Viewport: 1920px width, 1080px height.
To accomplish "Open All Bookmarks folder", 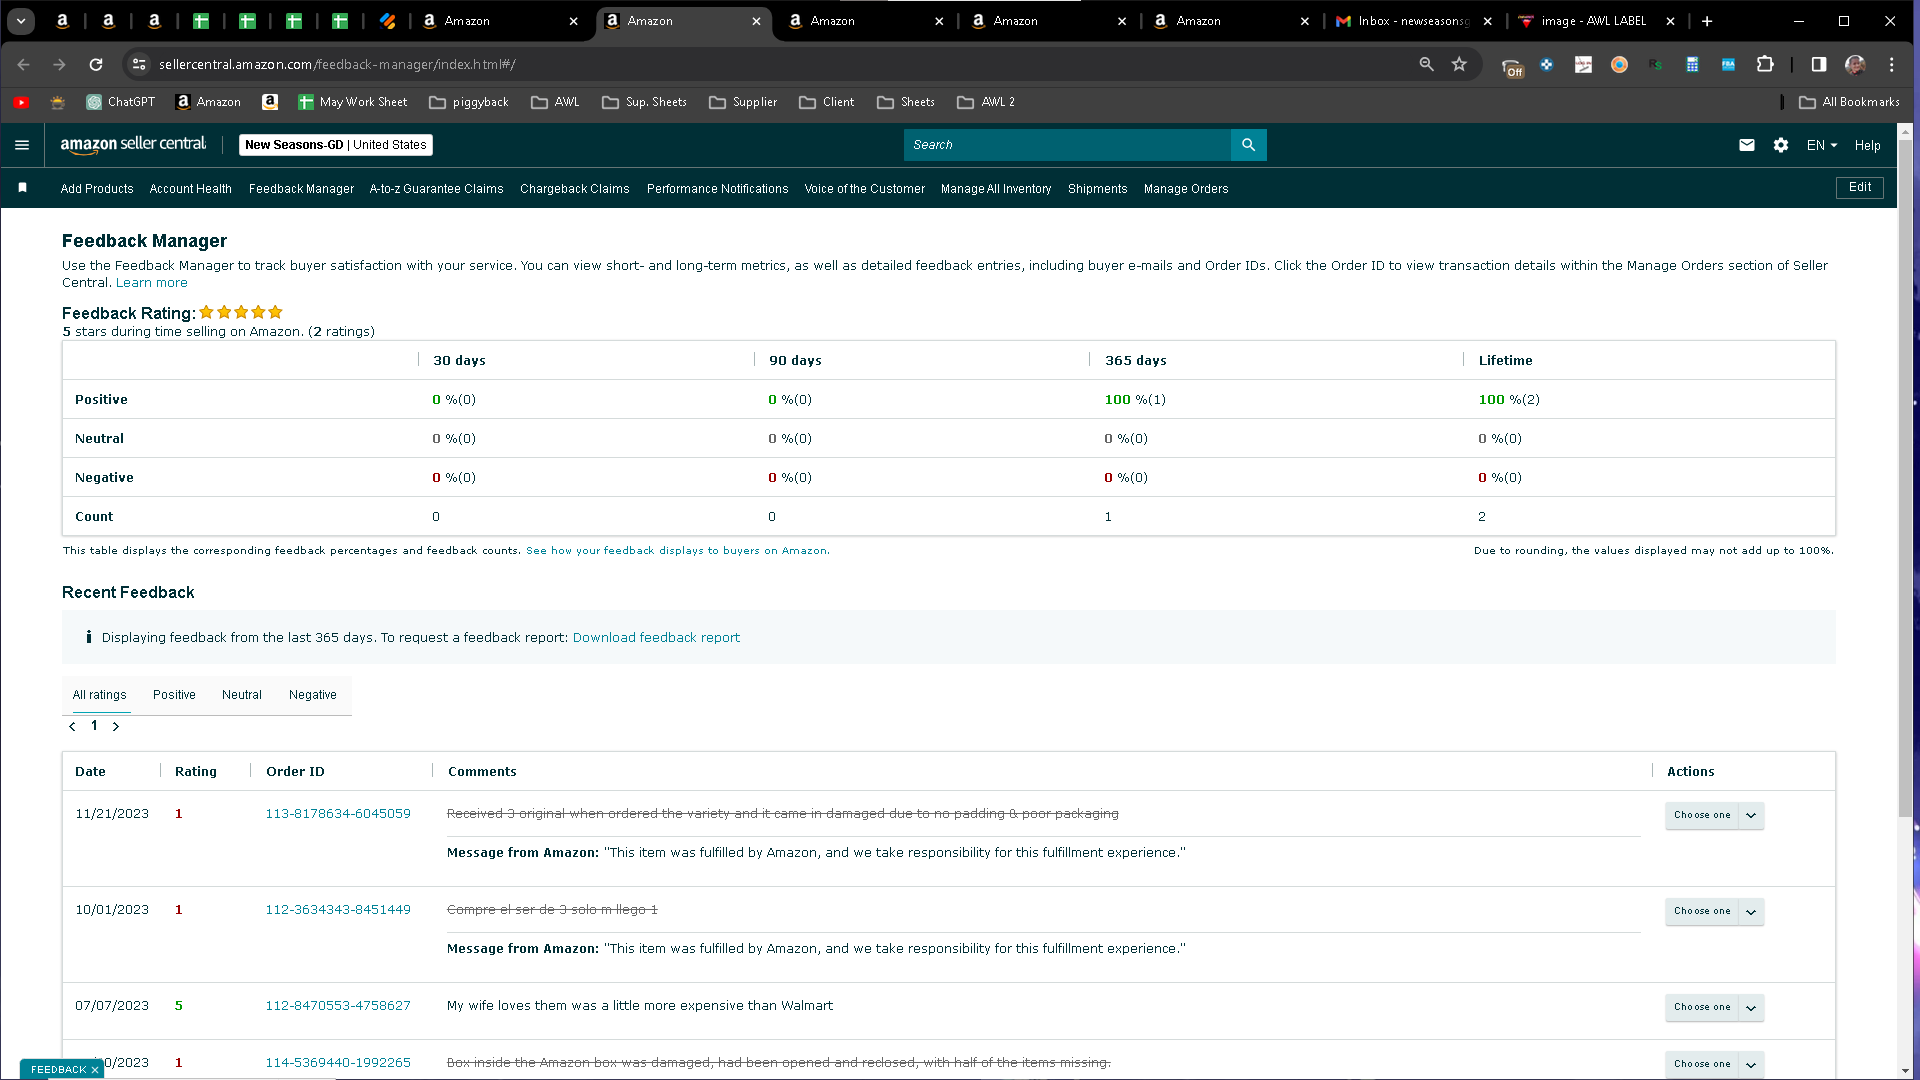I will 1849,102.
